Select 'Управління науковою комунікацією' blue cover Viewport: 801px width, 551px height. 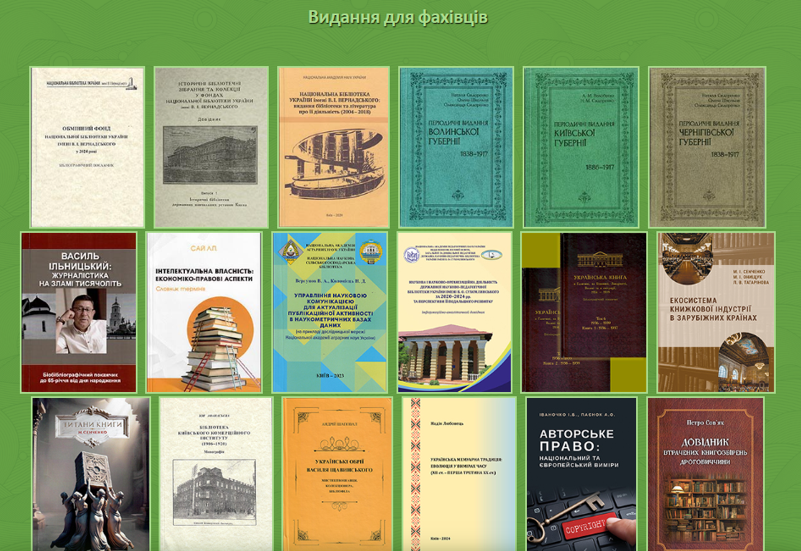(x=330, y=312)
